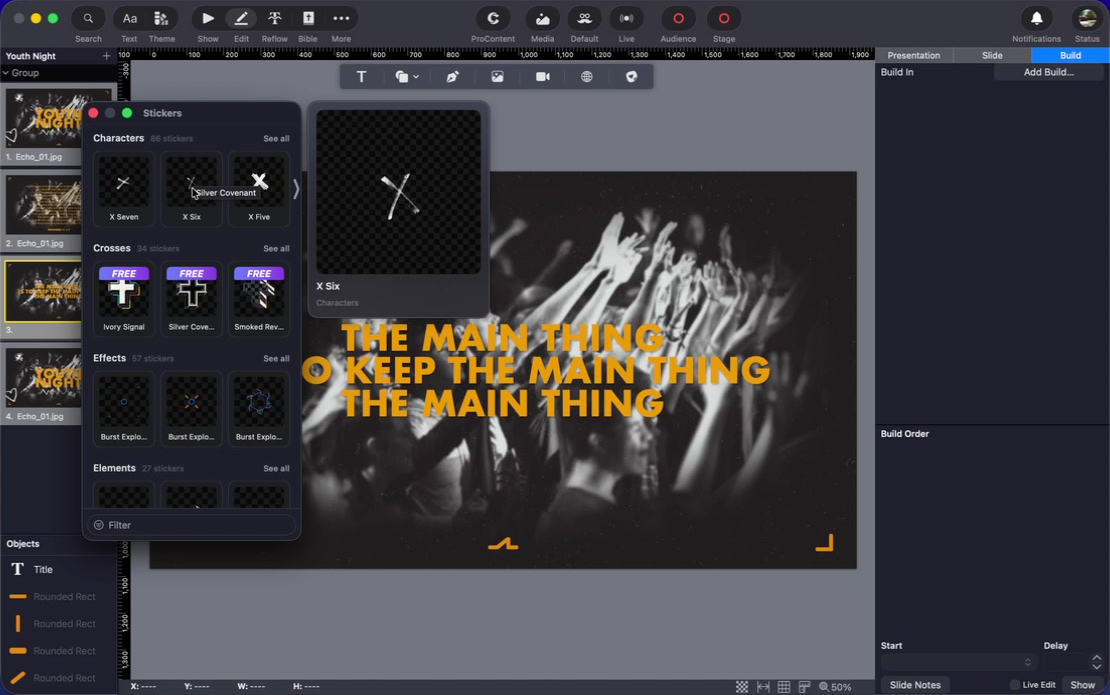This screenshot has width=1110, height=695.
Task: Select slide 2 Echo_01.jpg thumbnail
Action: 42,205
